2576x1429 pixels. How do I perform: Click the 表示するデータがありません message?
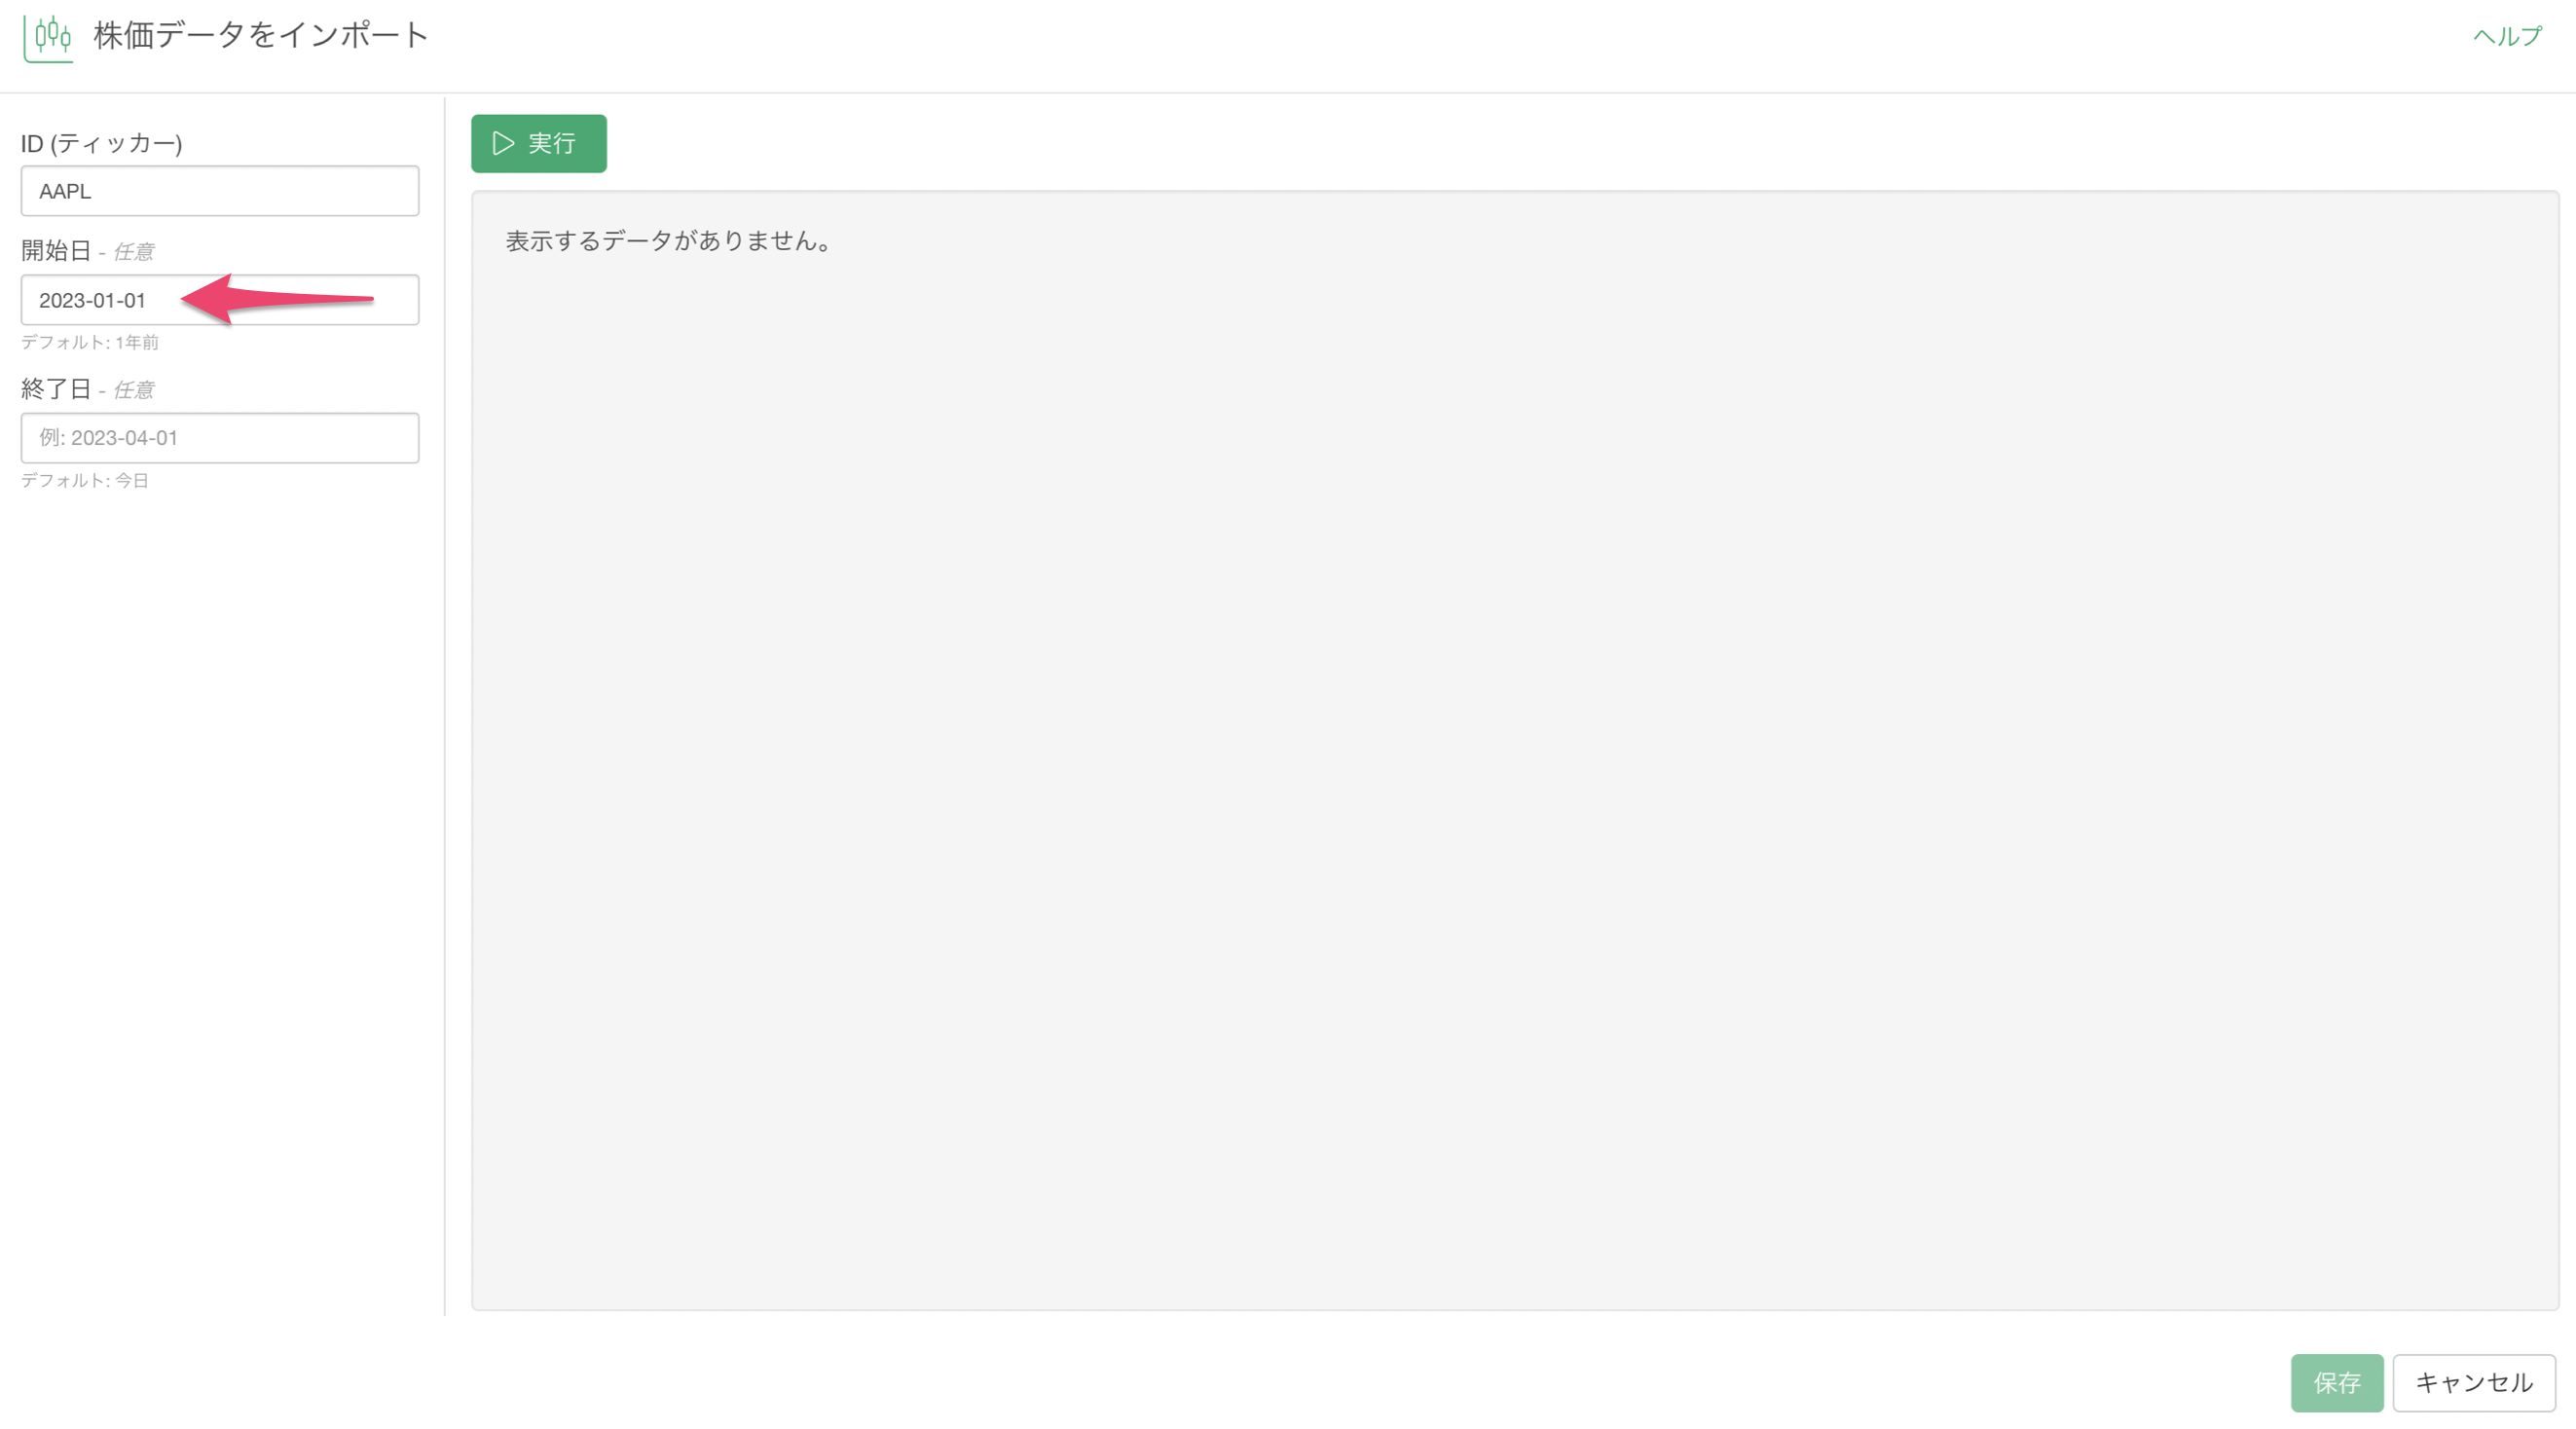click(668, 241)
